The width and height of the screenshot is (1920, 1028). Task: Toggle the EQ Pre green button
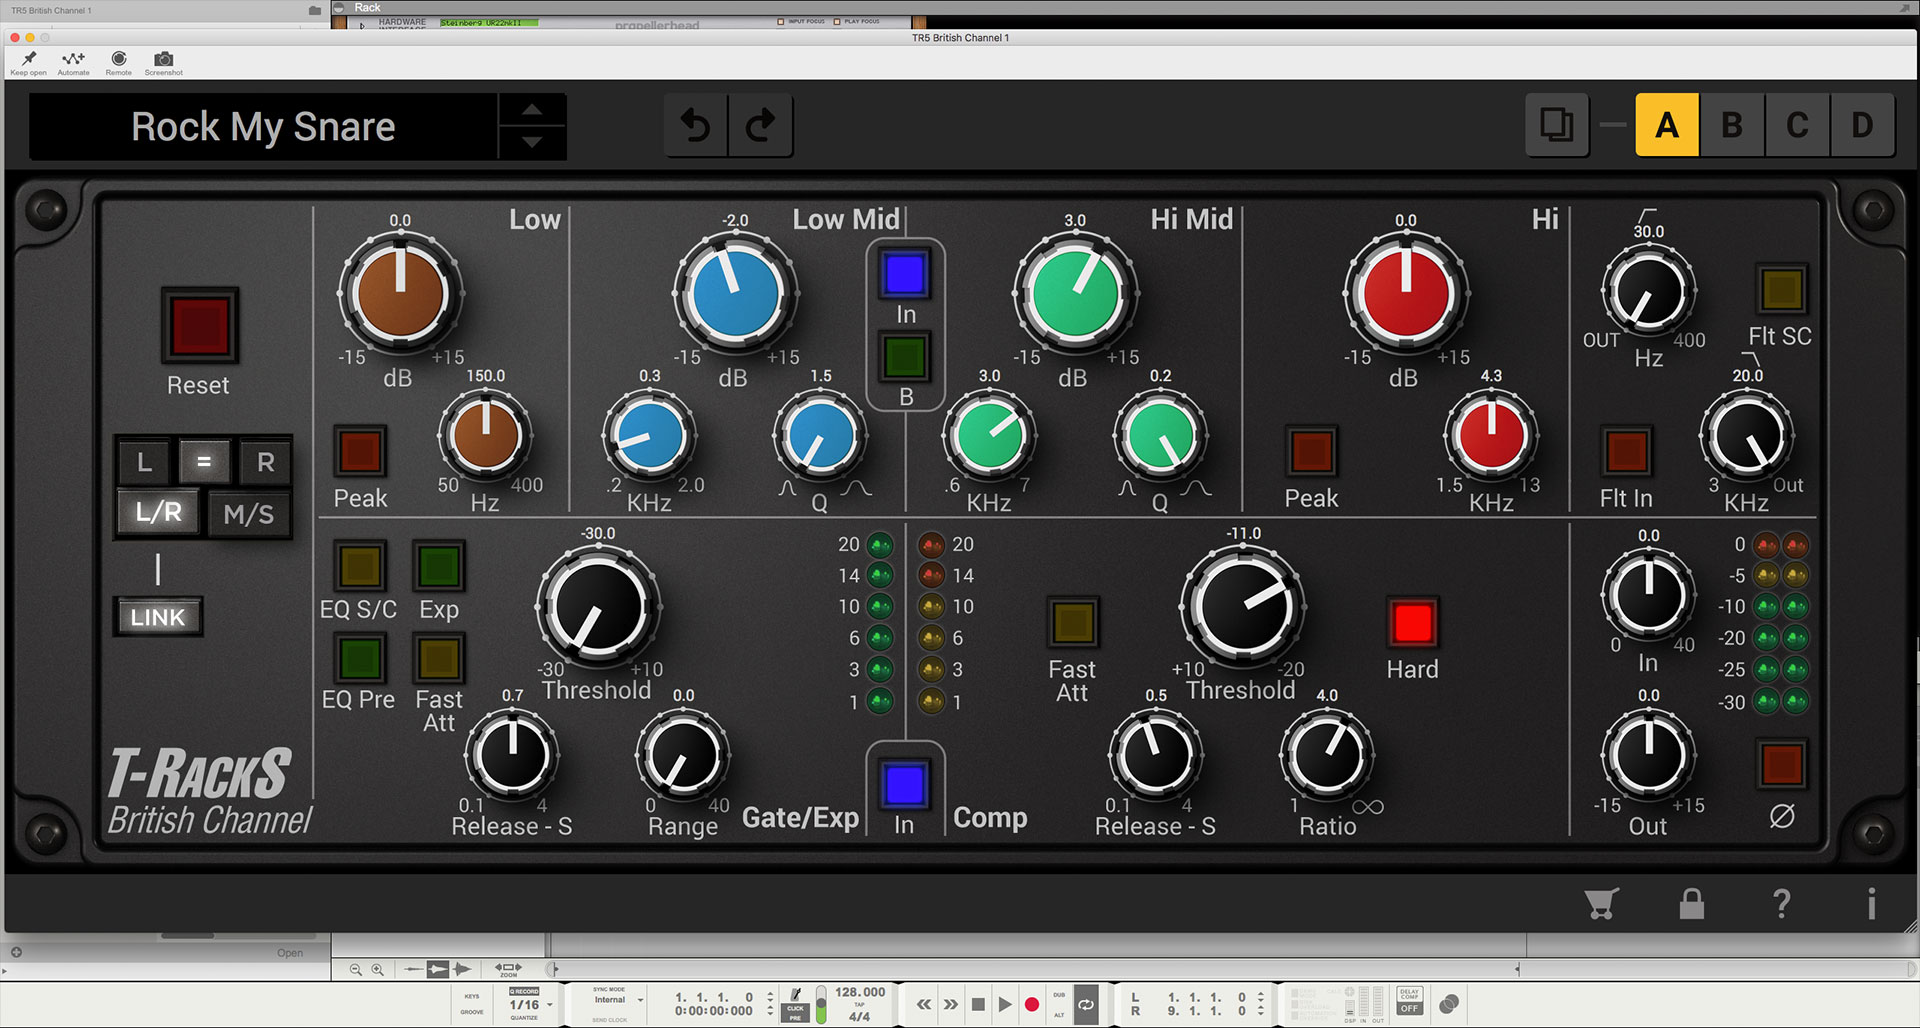point(360,658)
